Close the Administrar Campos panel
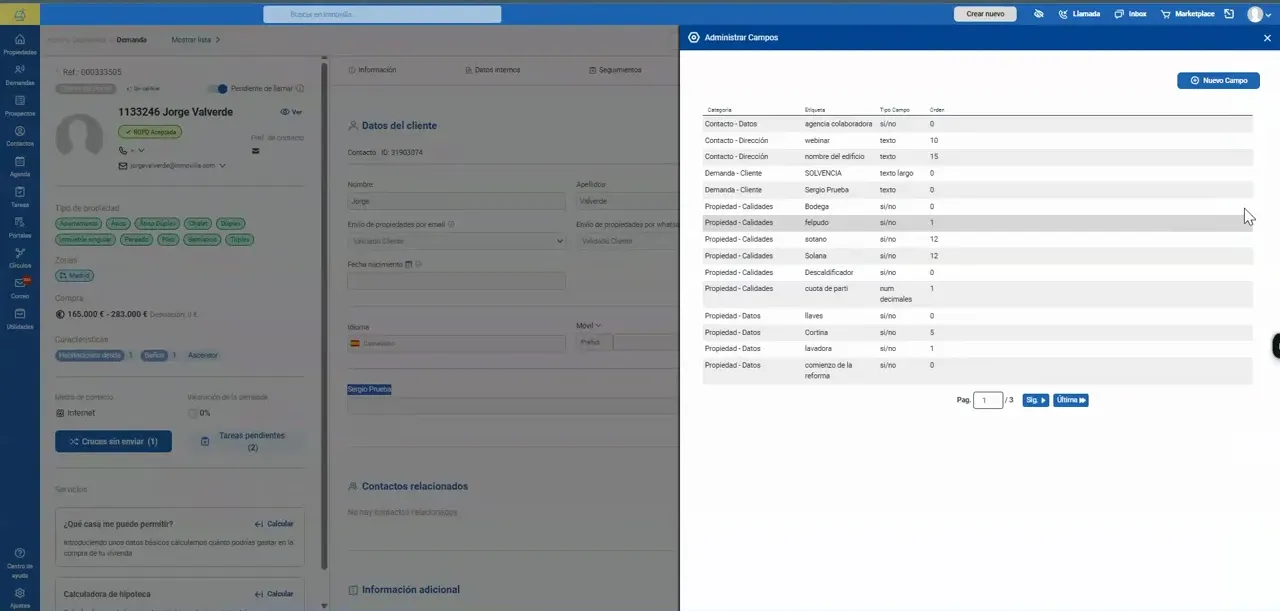 (1267, 38)
